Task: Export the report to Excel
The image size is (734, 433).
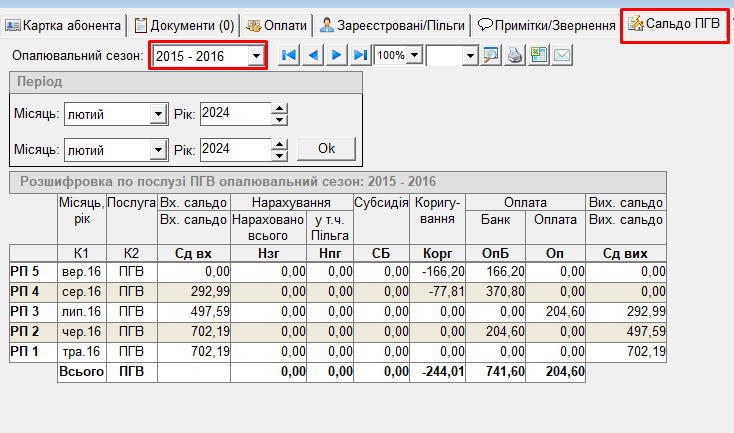Action: pyautogui.click(x=538, y=55)
